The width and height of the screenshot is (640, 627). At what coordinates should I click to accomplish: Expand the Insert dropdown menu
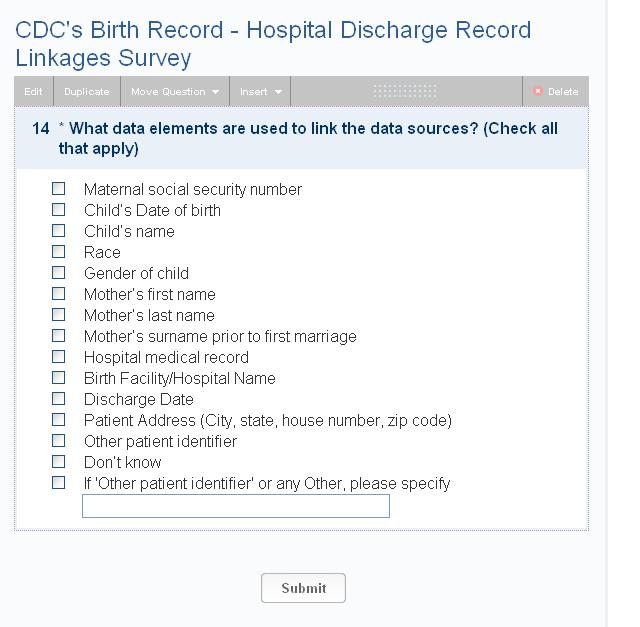tap(260, 91)
